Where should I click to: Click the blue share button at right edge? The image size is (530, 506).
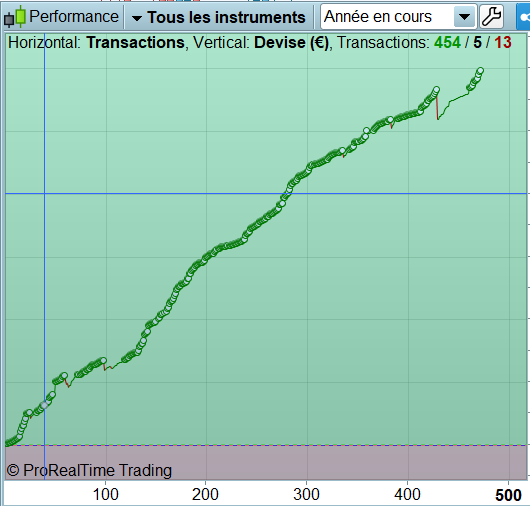[x=523, y=17]
